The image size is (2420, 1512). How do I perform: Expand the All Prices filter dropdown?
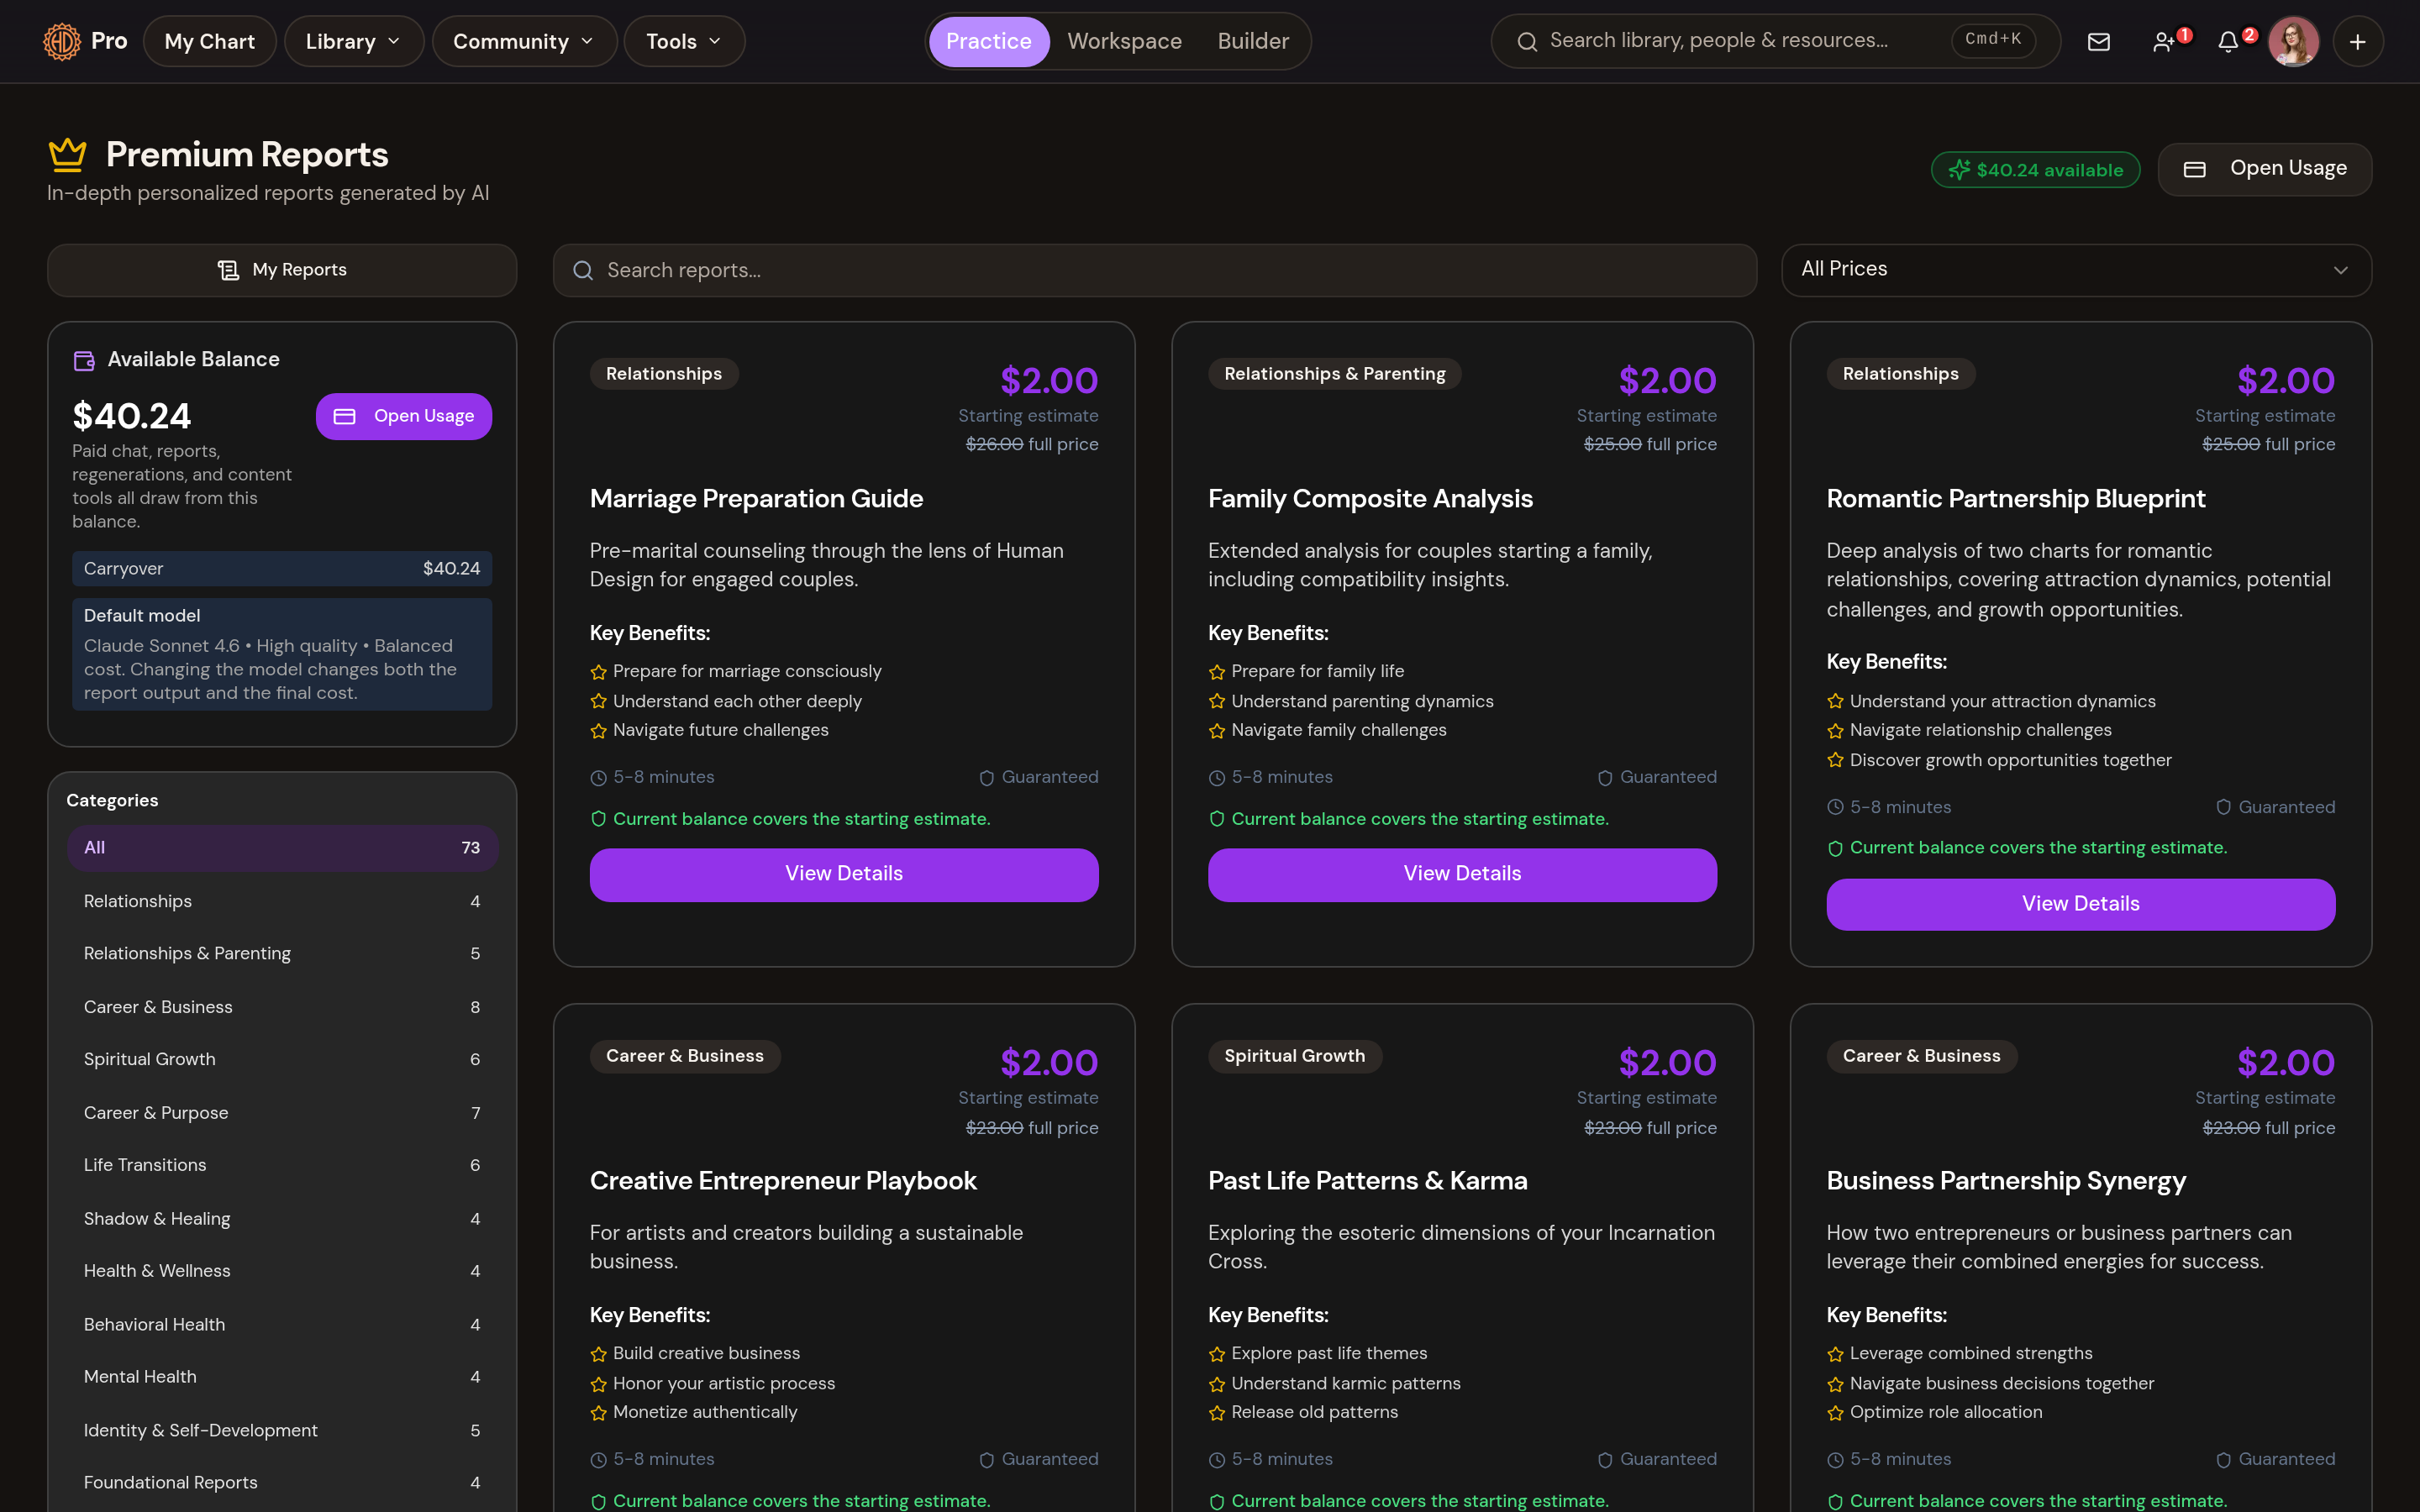point(2076,270)
